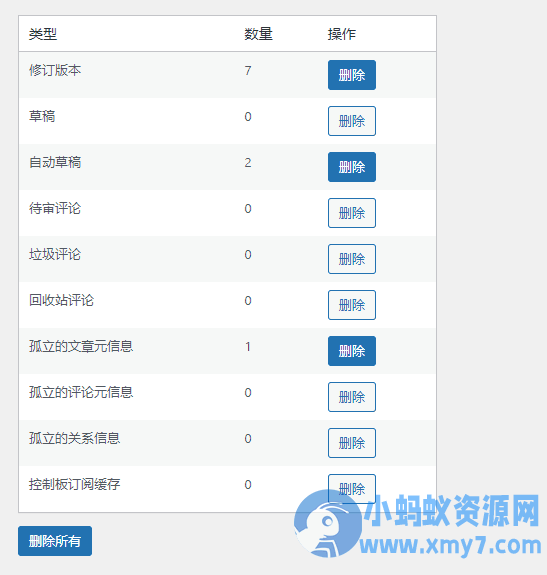Click the 小蚂蚁资源网 watermark logo
Screen dimensions: 547x575
pos(417,524)
